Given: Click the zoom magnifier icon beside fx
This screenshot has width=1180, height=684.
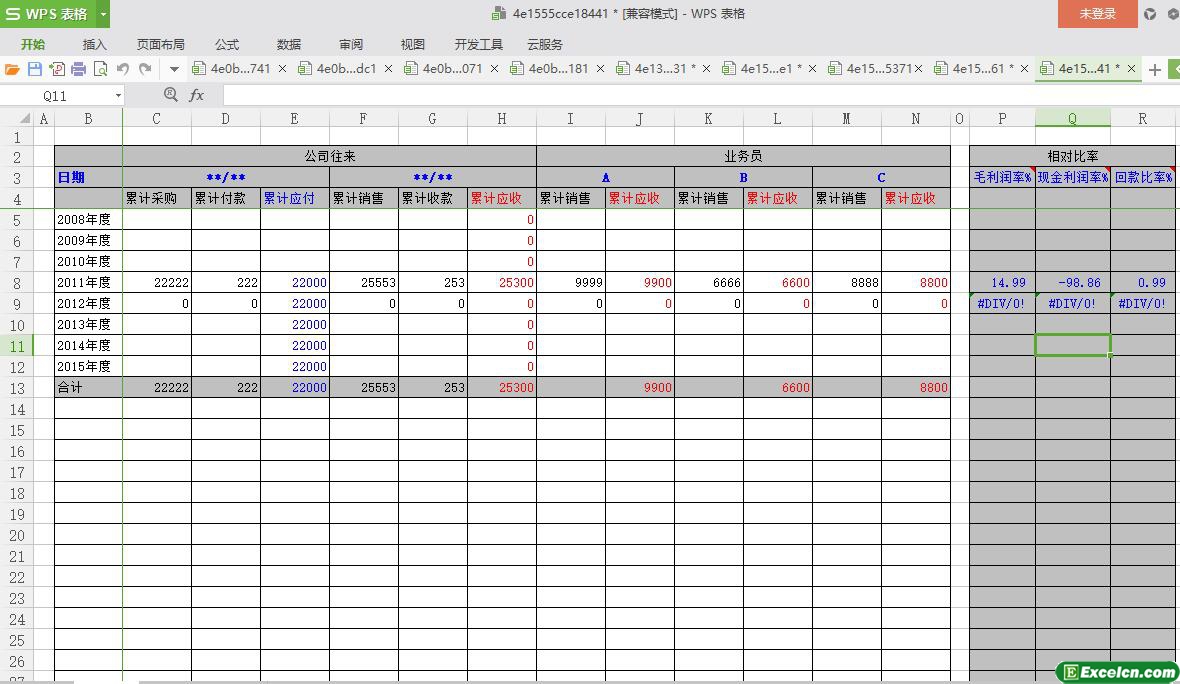Looking at the screenshot, I should coord(171,94).
